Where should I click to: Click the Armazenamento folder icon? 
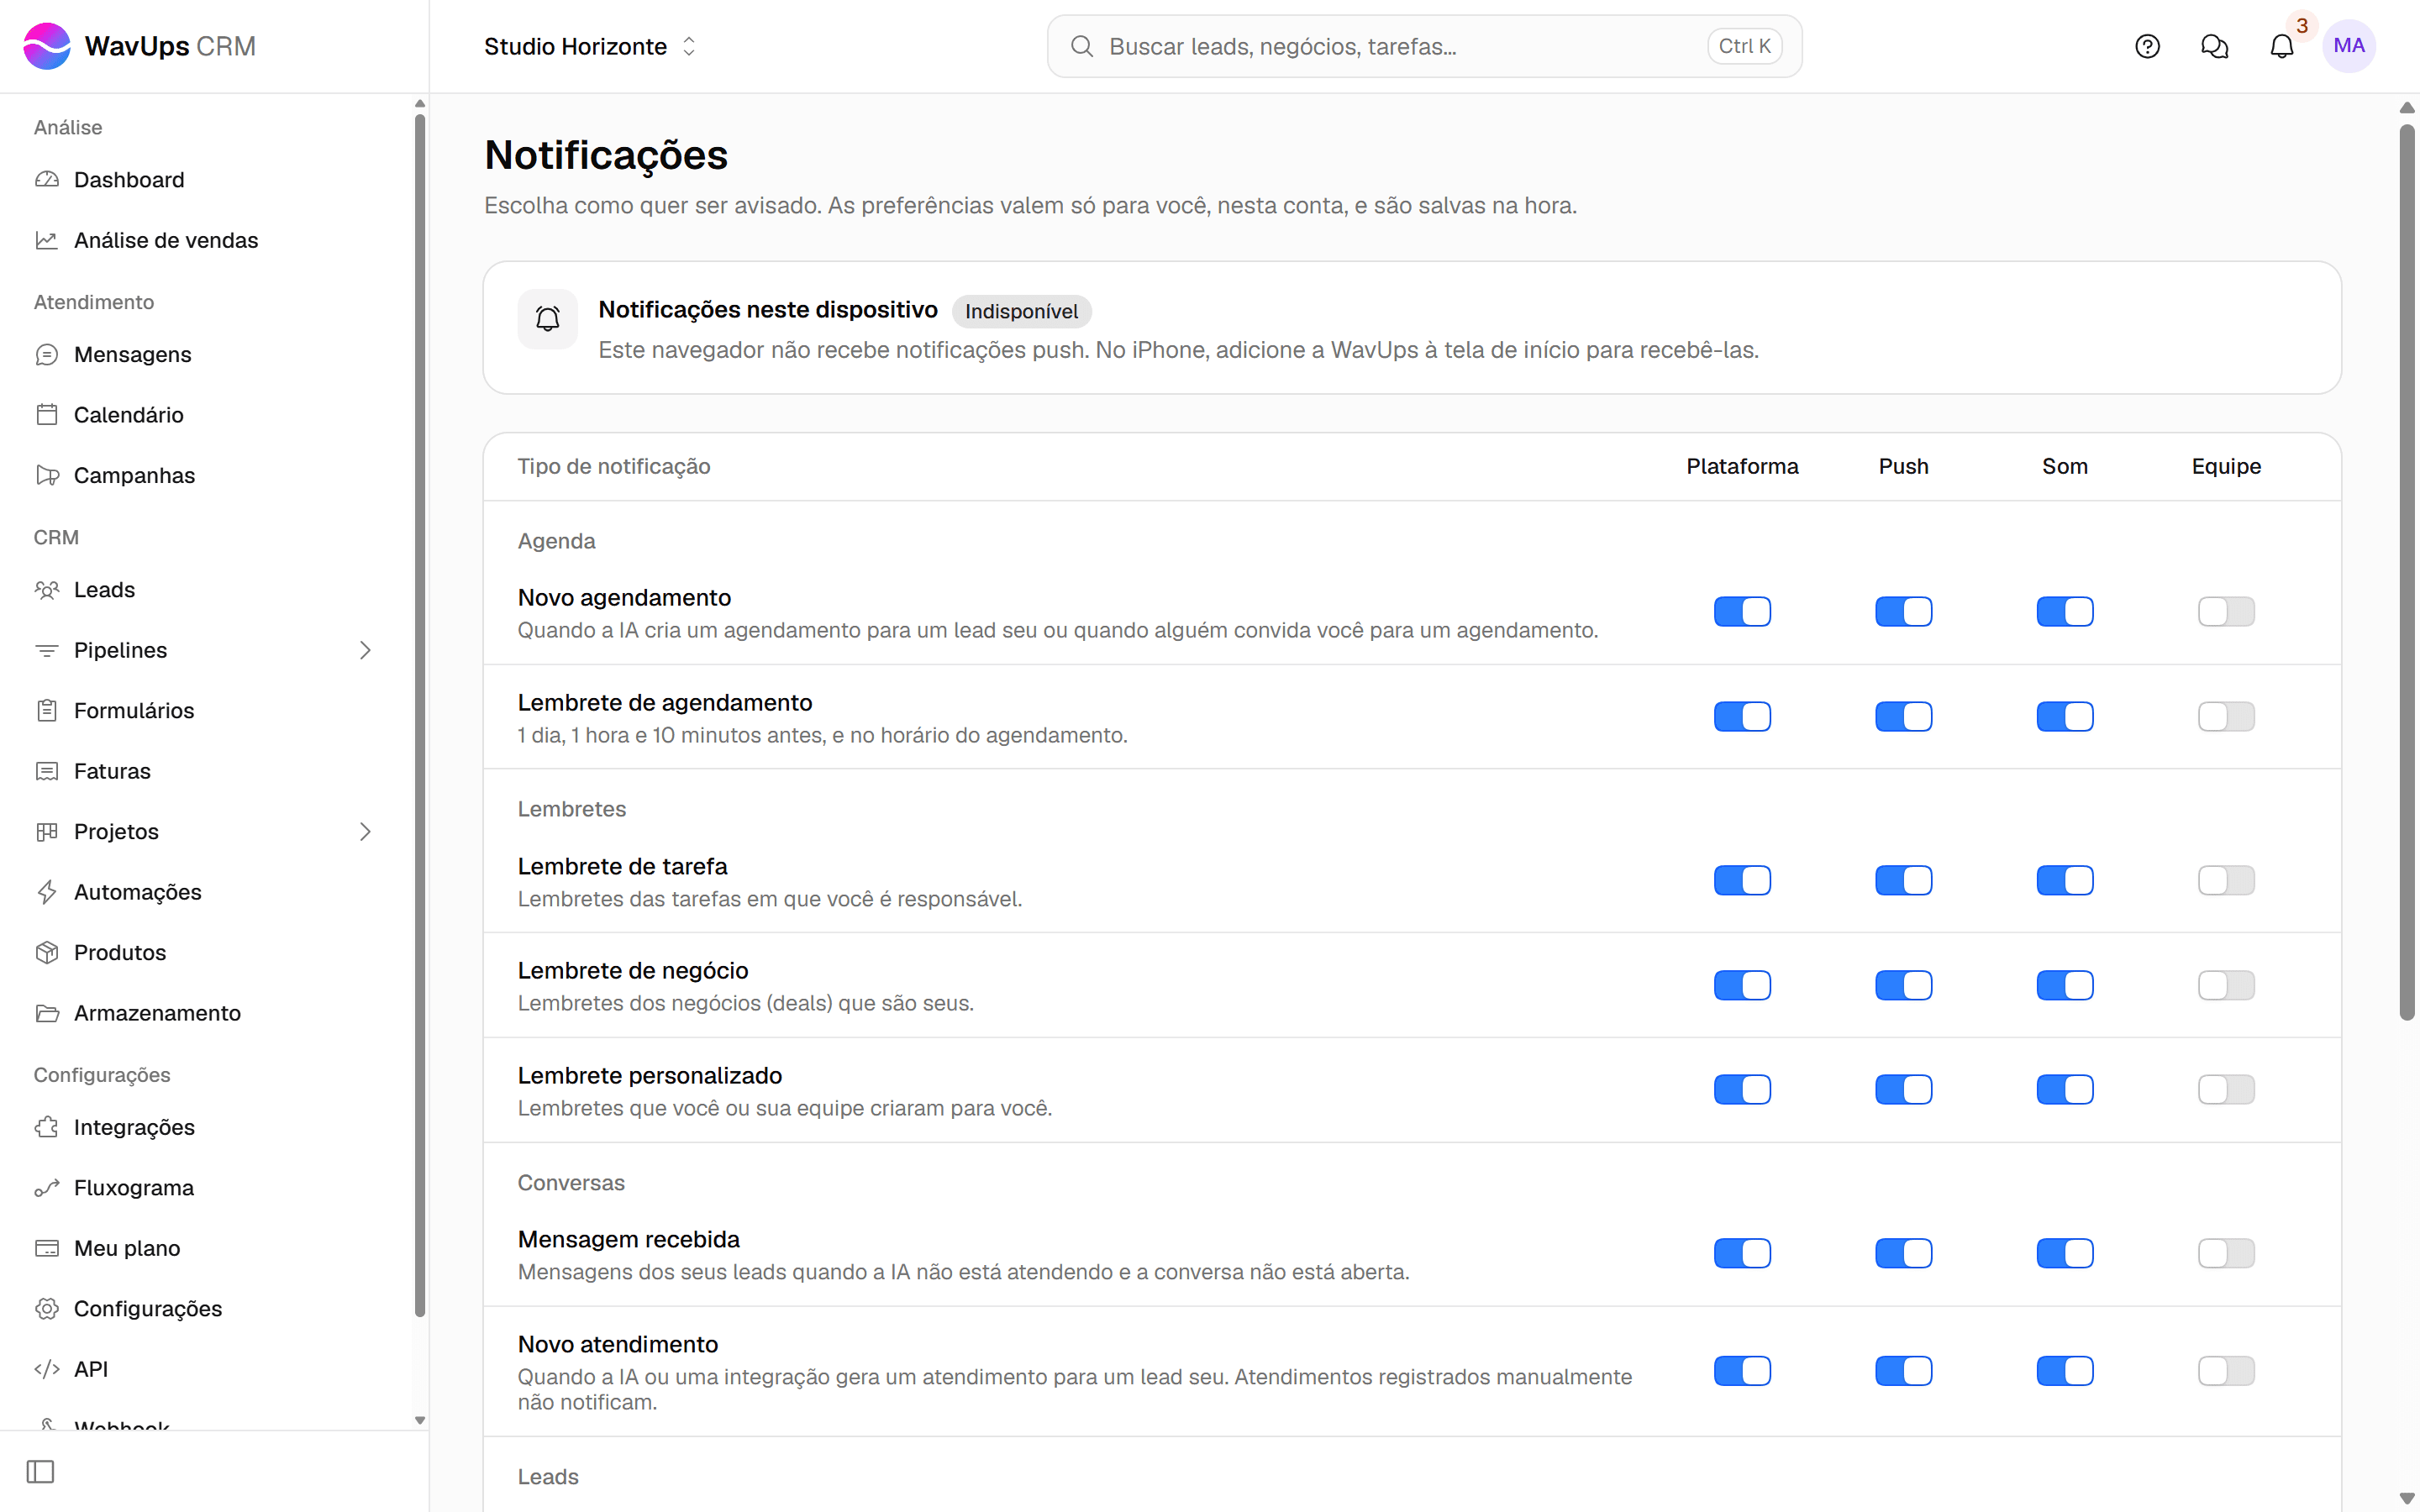click(x=47, y=1013)
